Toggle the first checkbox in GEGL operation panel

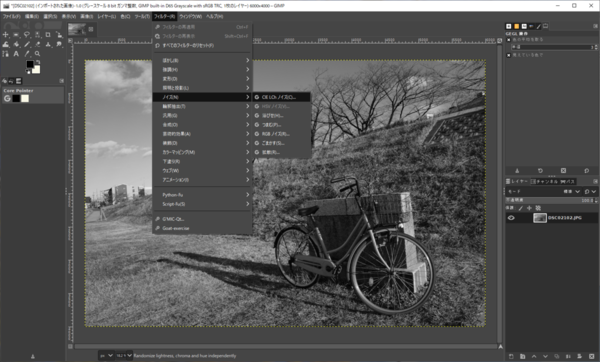point(509,40)
